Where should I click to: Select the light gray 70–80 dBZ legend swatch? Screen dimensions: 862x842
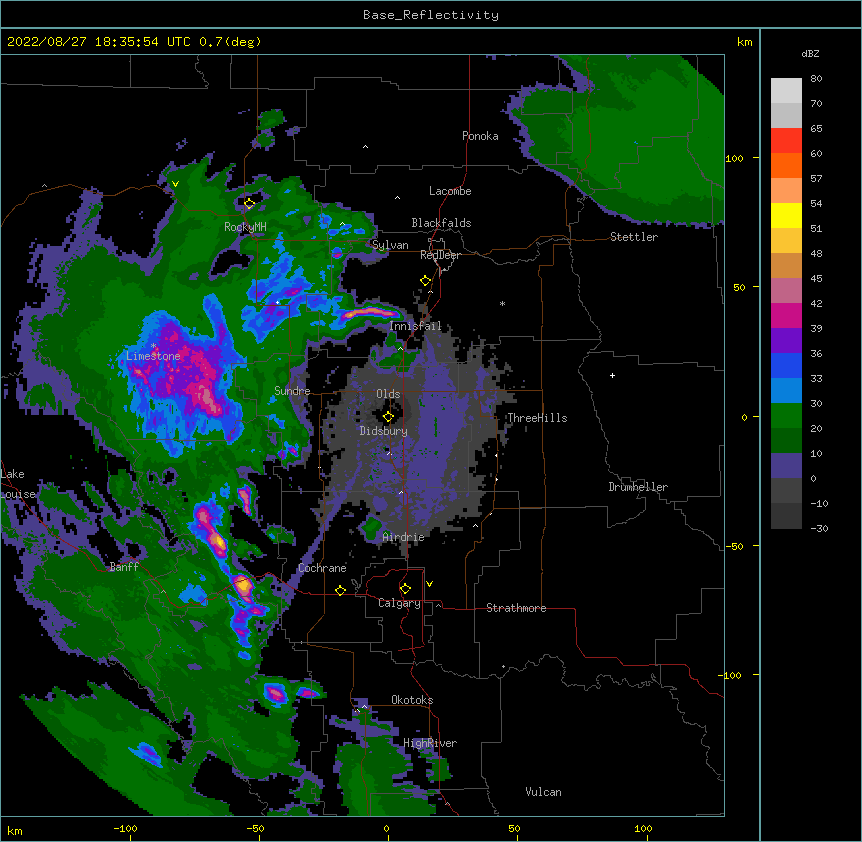tap(786, 90)
